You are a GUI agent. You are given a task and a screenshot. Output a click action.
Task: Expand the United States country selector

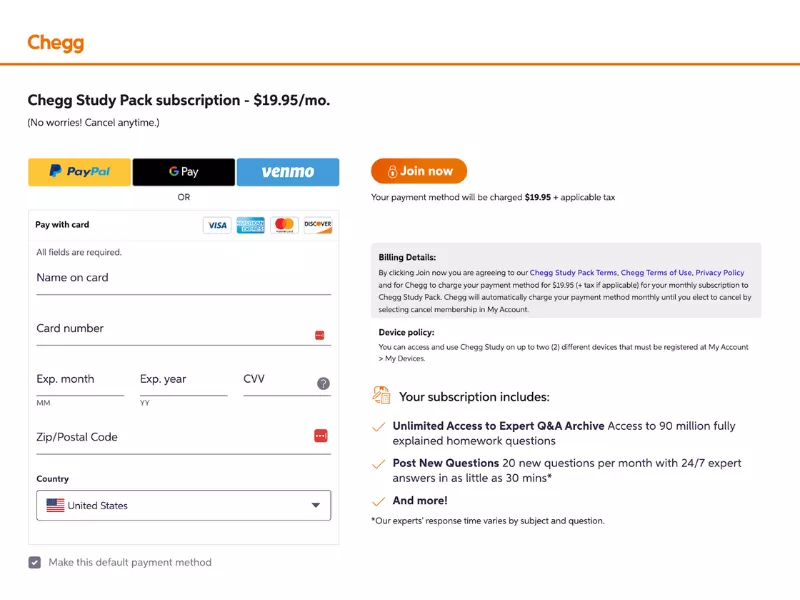(183, 505)
